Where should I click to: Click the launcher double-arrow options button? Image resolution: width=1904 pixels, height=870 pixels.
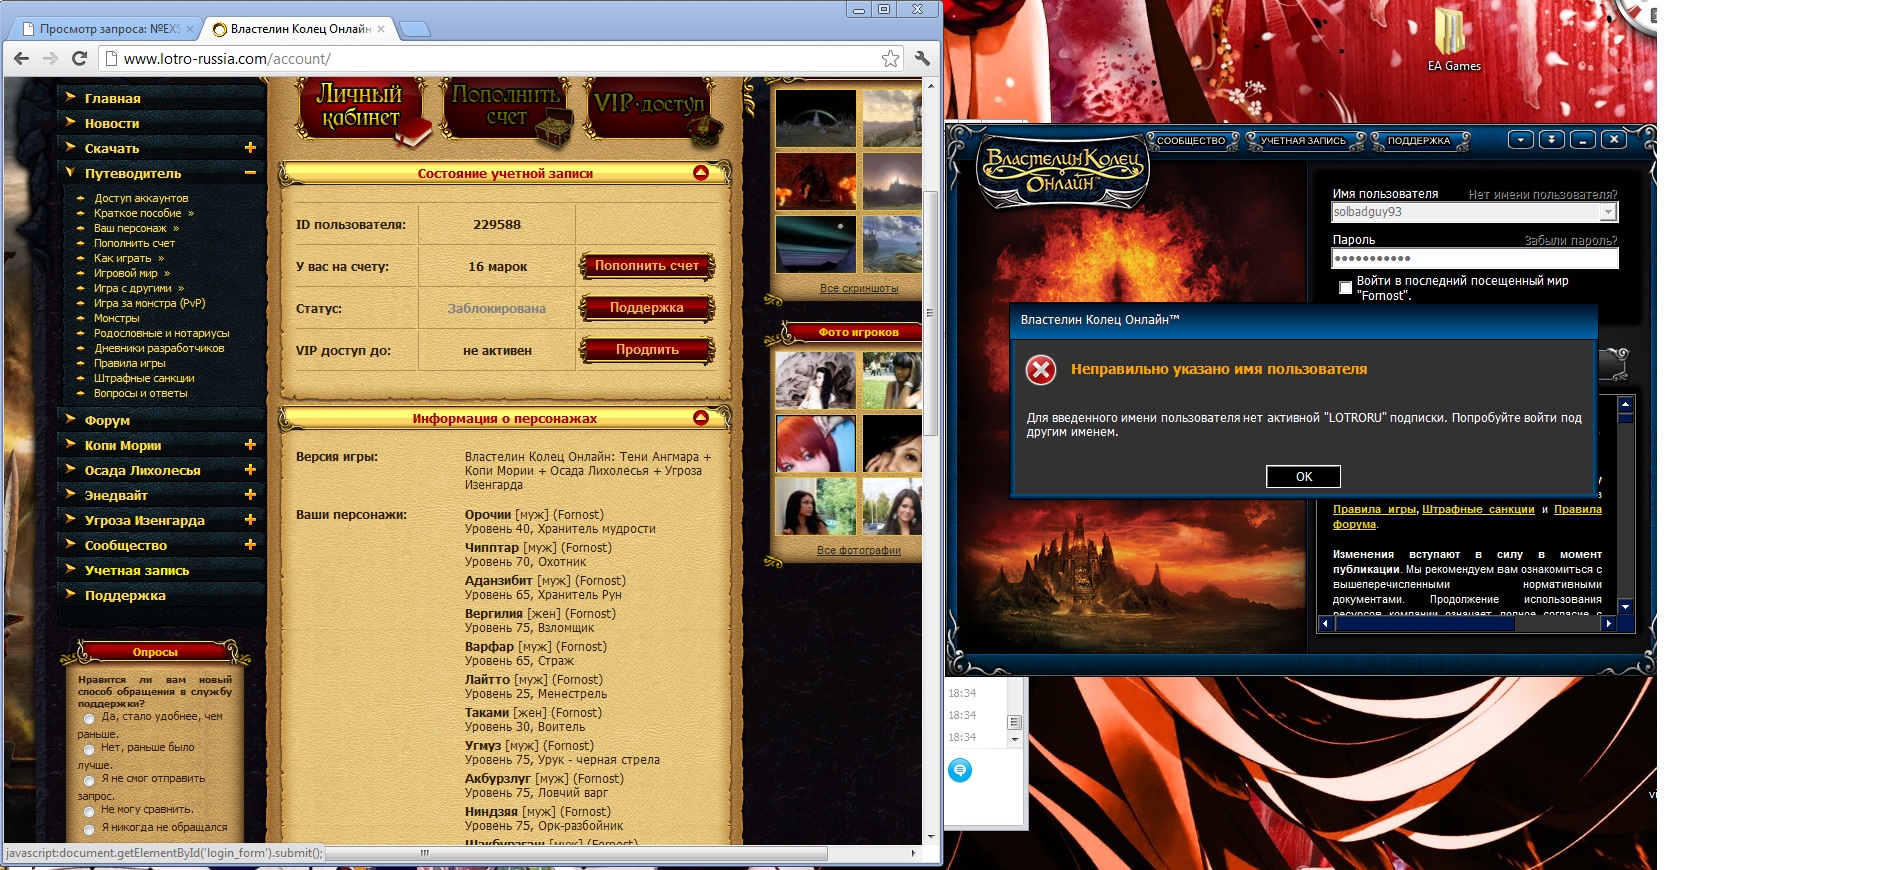(x=1551, y=140)
